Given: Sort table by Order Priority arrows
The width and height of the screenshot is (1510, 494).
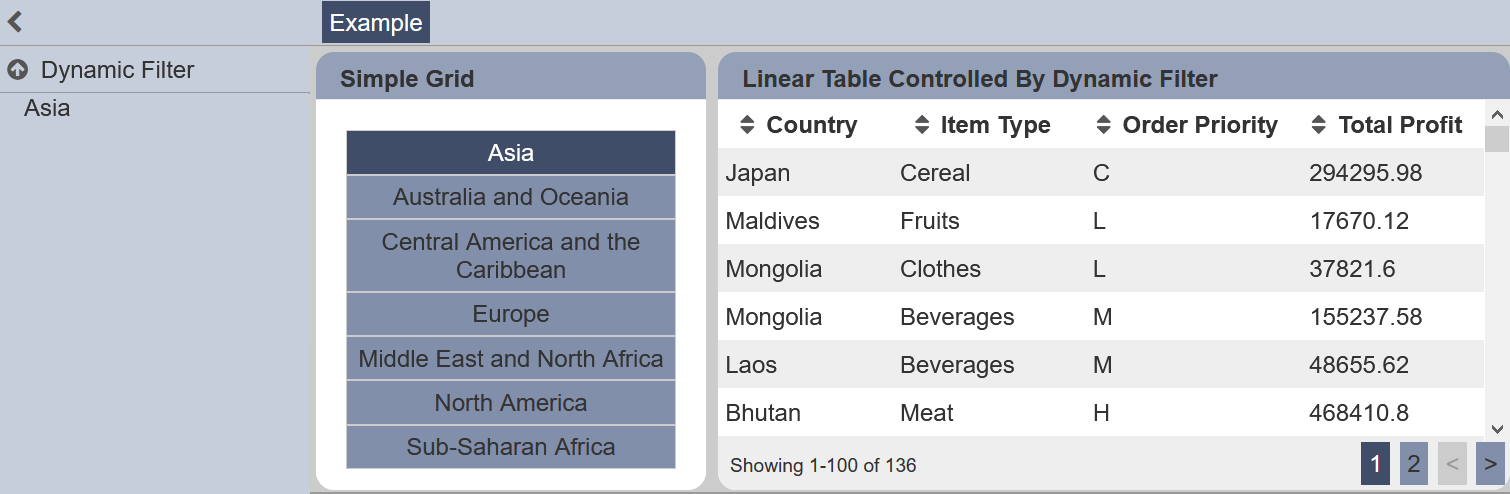Looking at the screenshot, I should point(1104,125).
